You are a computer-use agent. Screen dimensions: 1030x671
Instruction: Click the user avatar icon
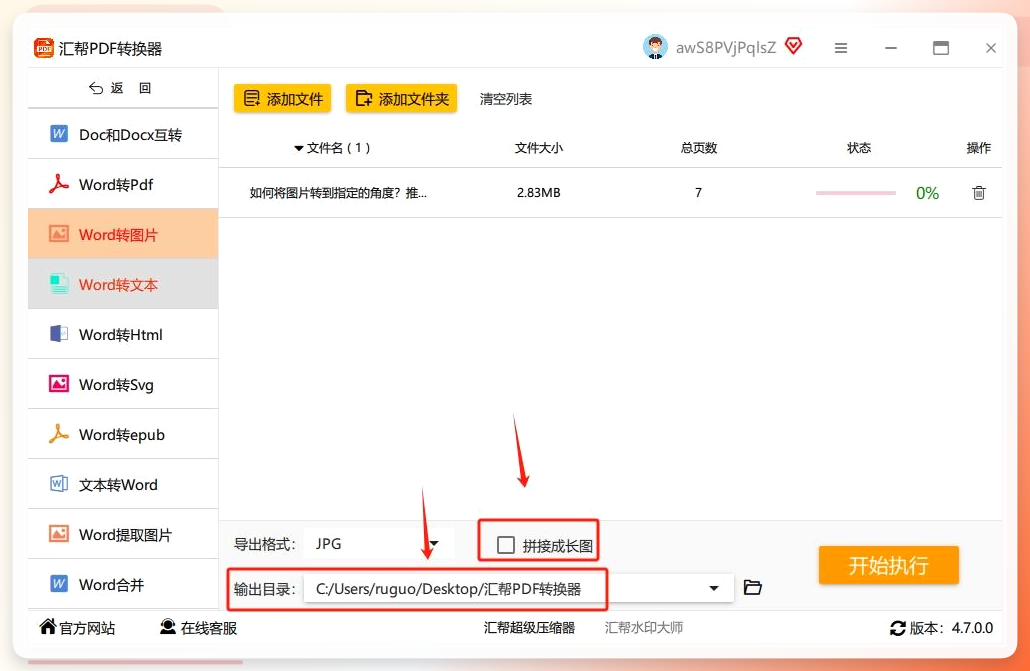(654, 47)
